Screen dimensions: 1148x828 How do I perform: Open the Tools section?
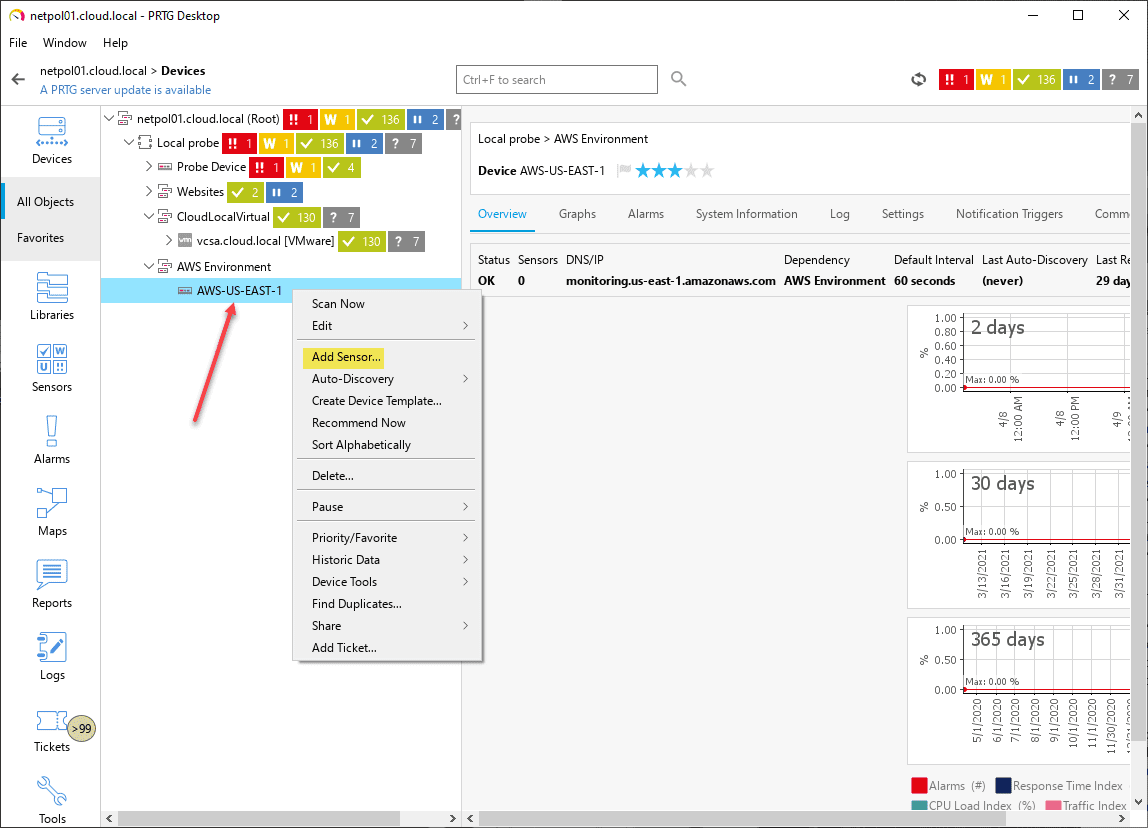pyautogui.click(x=51, y=800)
